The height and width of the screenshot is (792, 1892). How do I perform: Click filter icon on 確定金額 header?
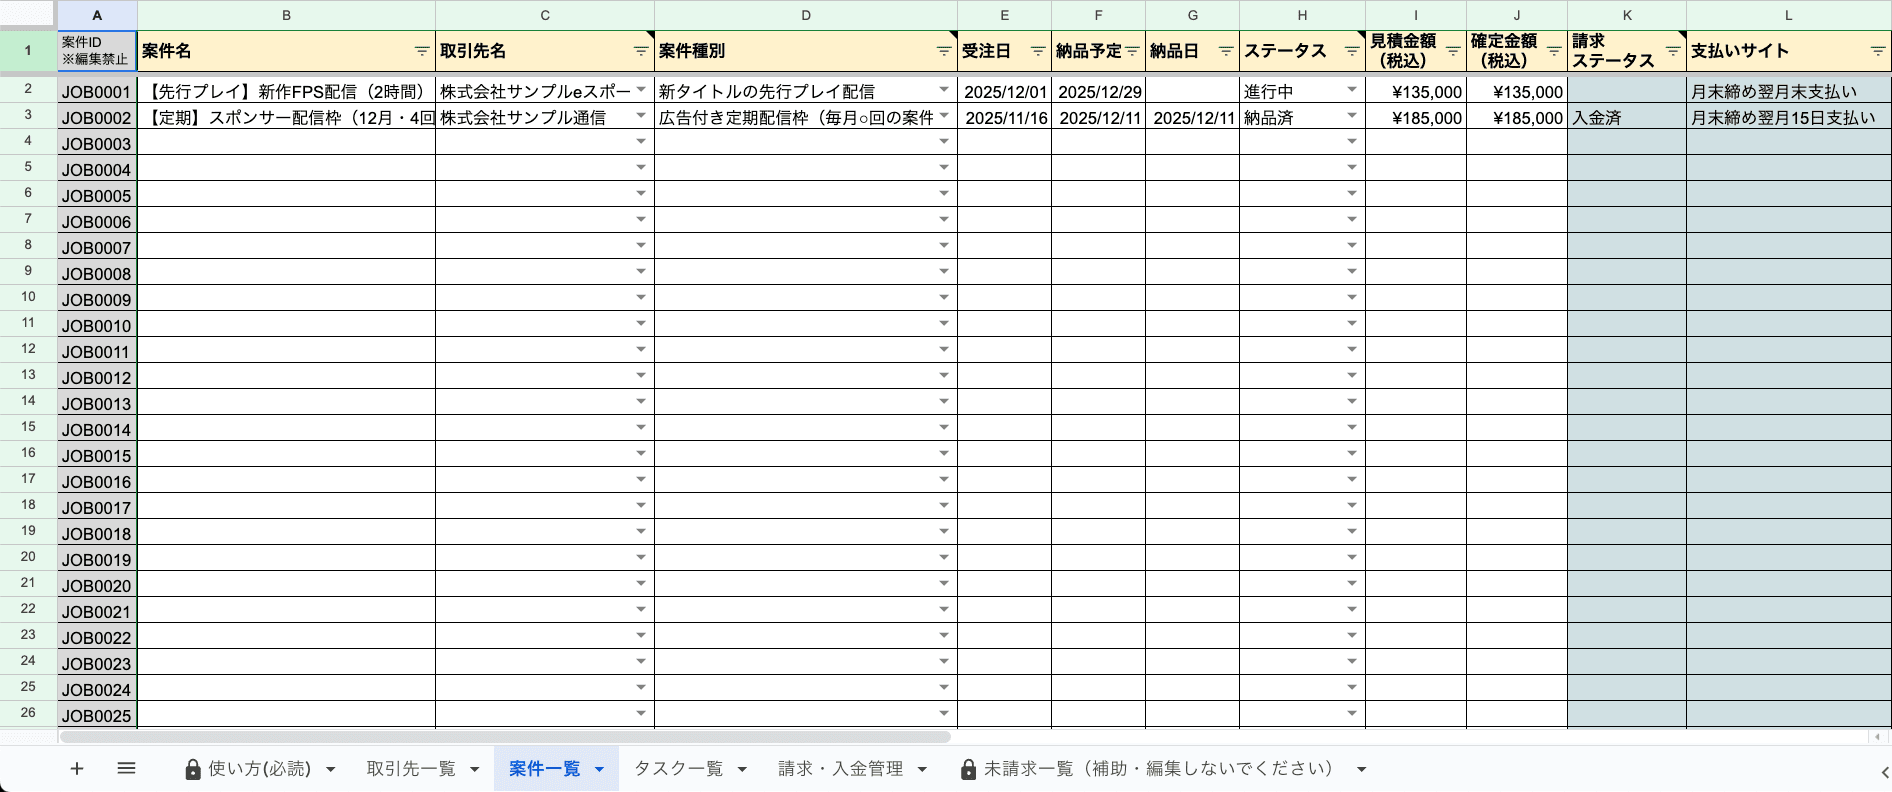1554,51
